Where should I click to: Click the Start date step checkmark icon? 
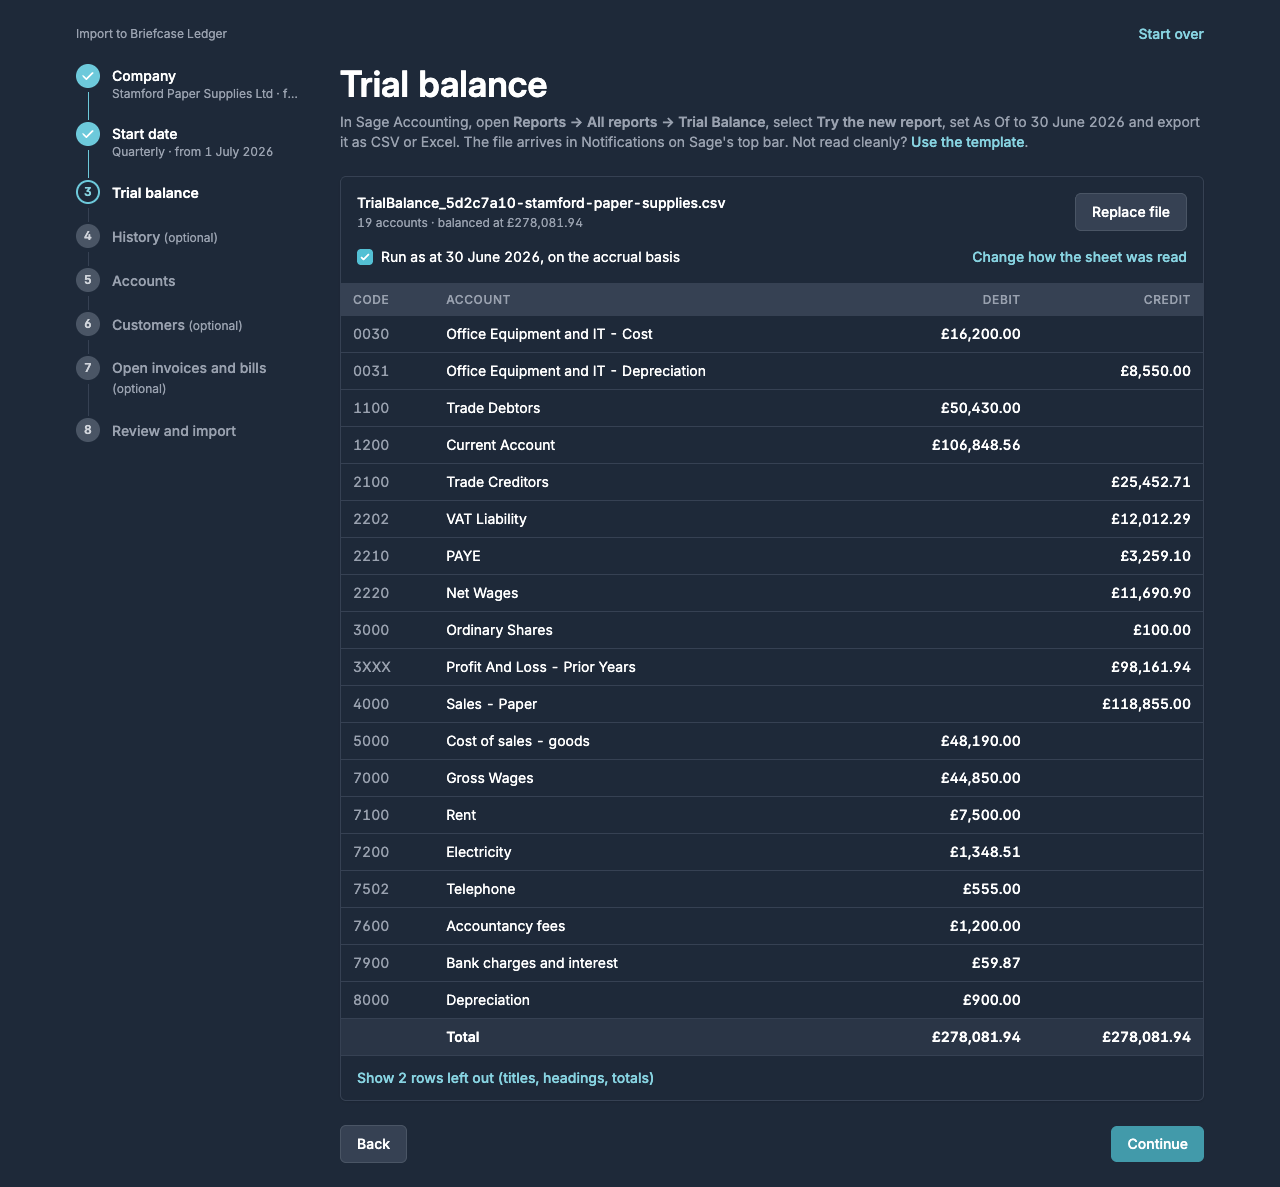tap(88, 134)
